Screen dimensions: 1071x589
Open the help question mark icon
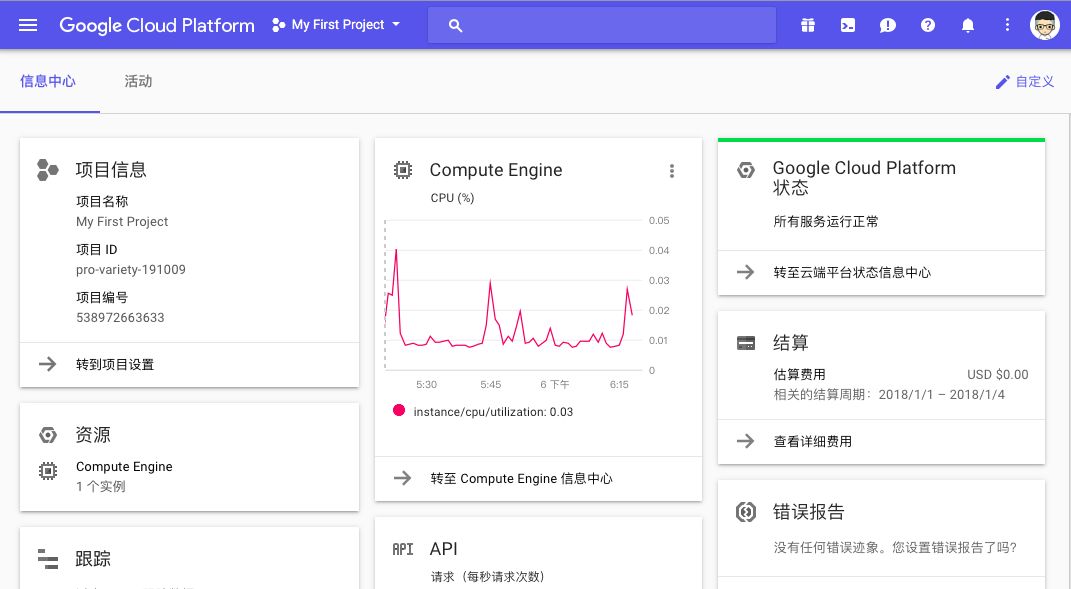tap(928, 25)
